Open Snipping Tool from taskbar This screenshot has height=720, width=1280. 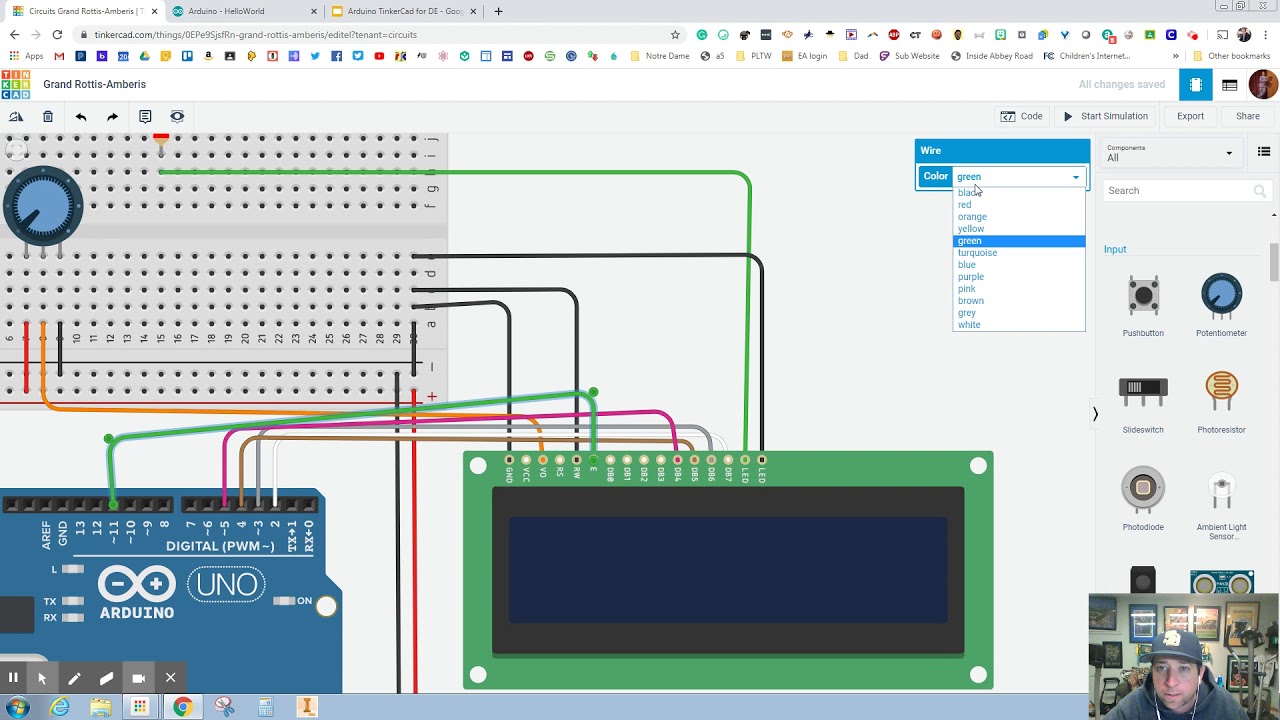(x=224, y=707)
